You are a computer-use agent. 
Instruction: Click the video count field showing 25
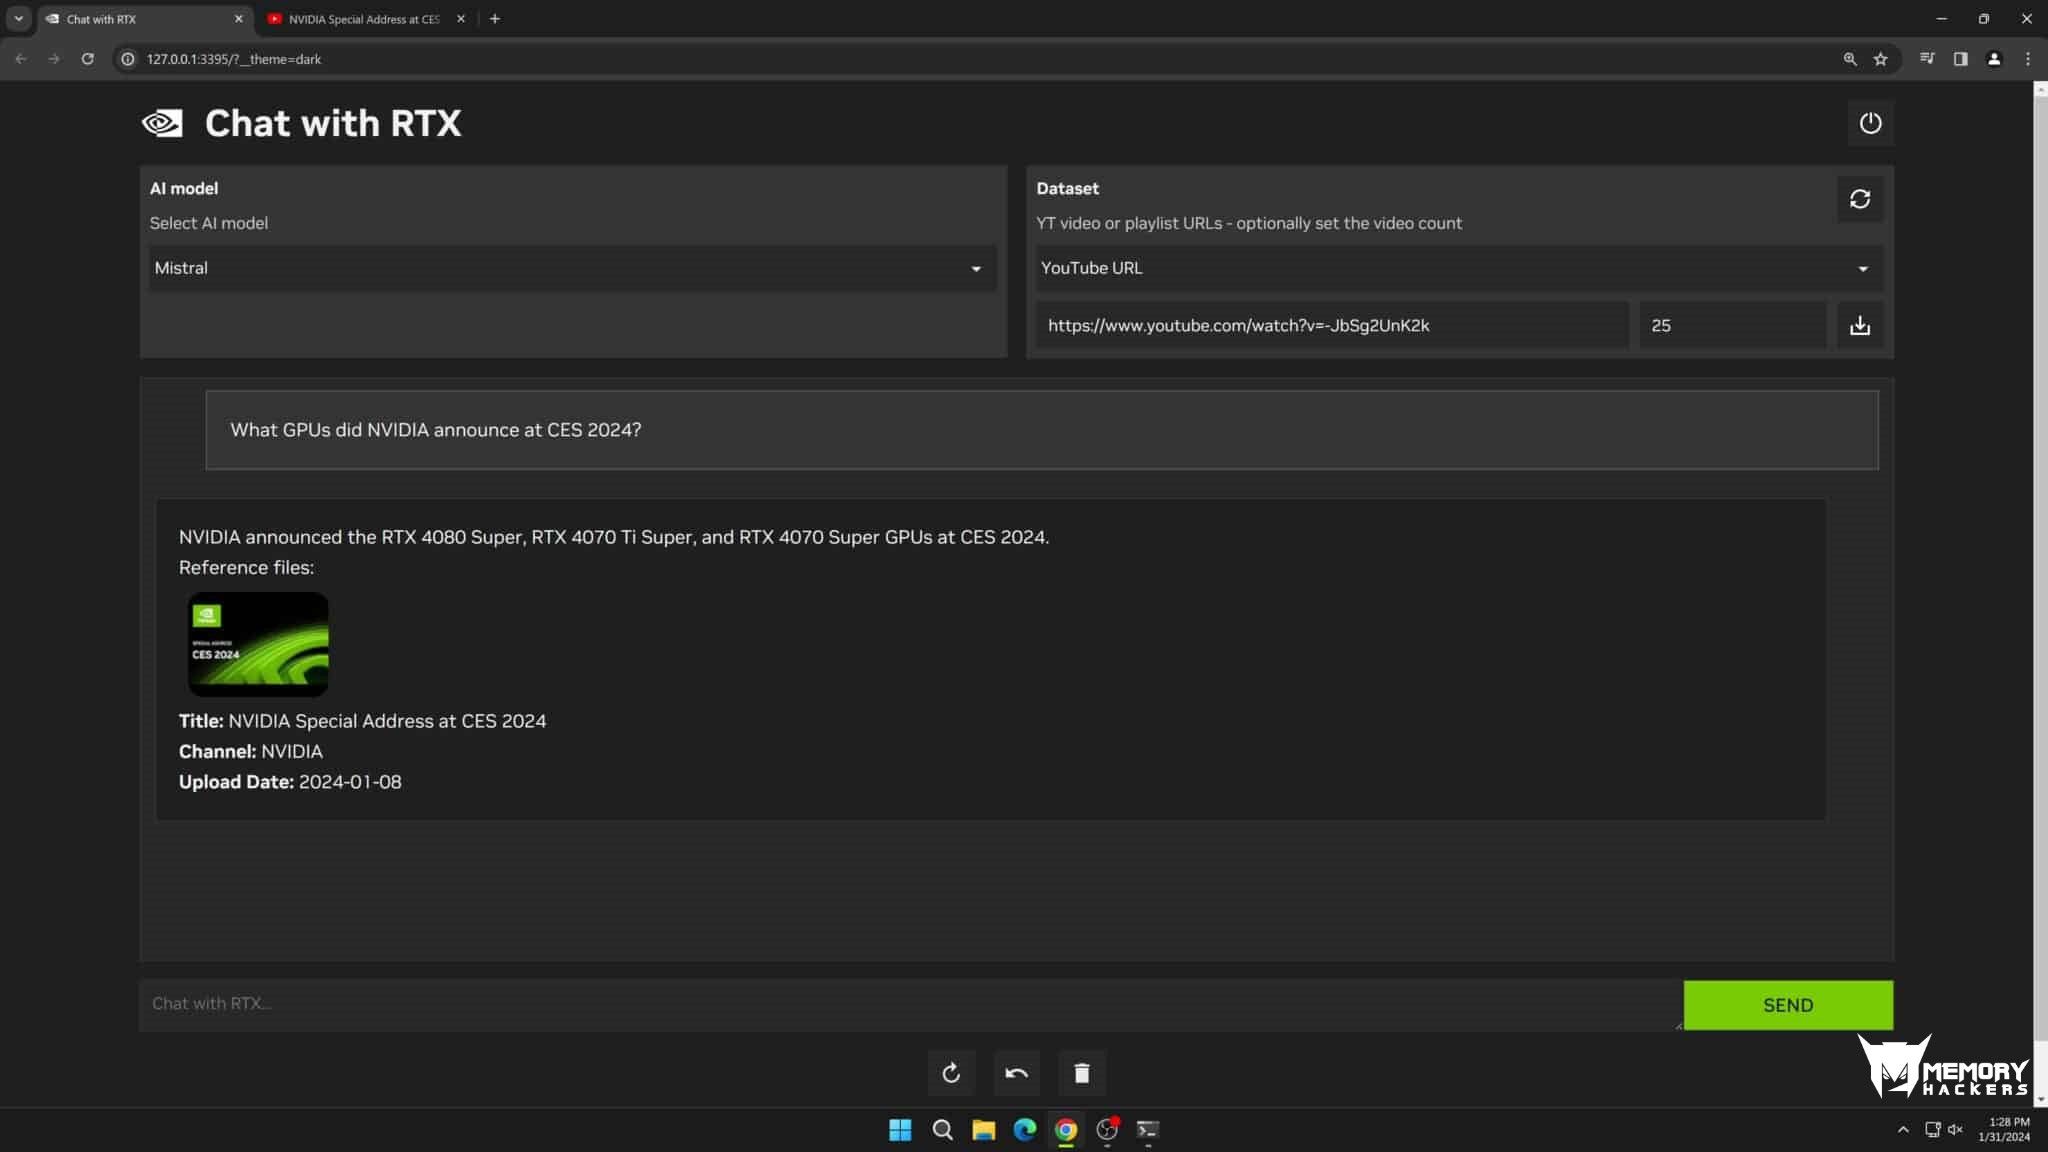1733,325
